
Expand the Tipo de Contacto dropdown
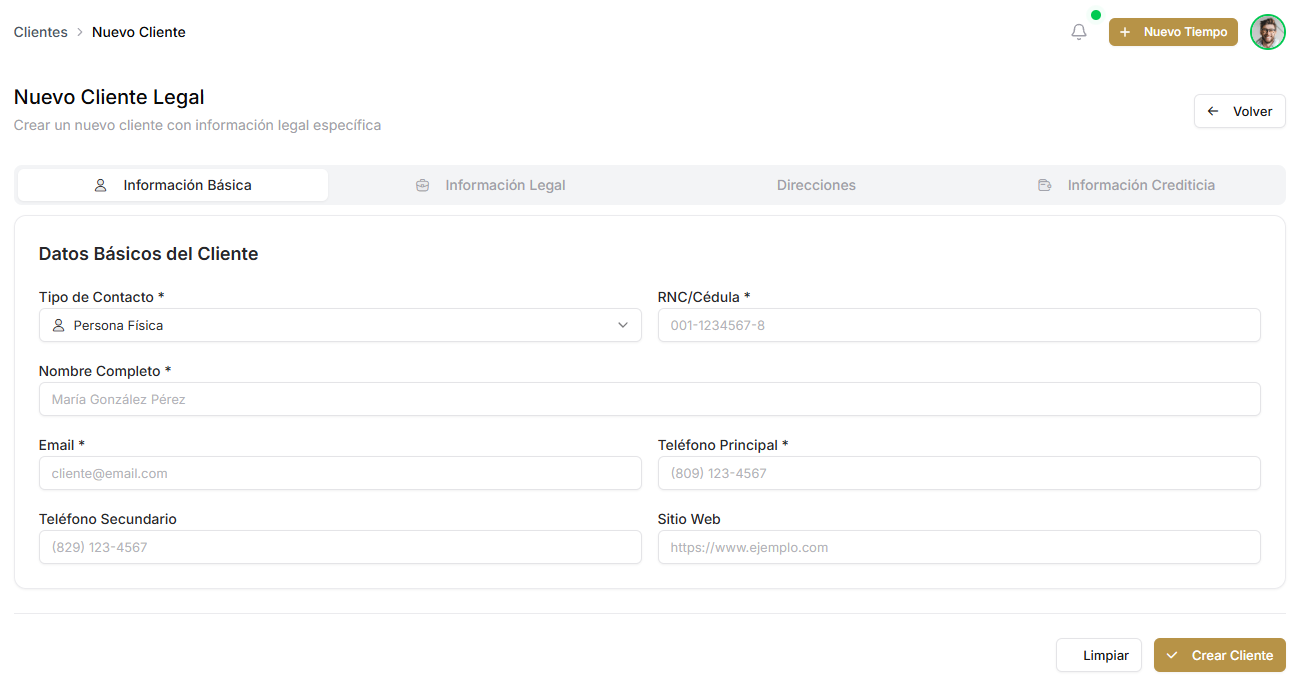point(340,325)
